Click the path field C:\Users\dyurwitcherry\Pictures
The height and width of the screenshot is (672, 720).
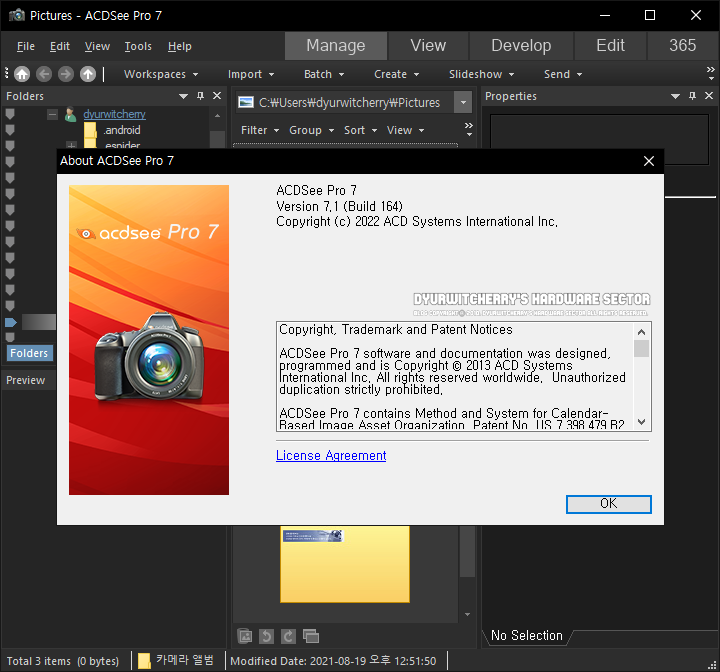pyautogui.click(x=349, y=102)
